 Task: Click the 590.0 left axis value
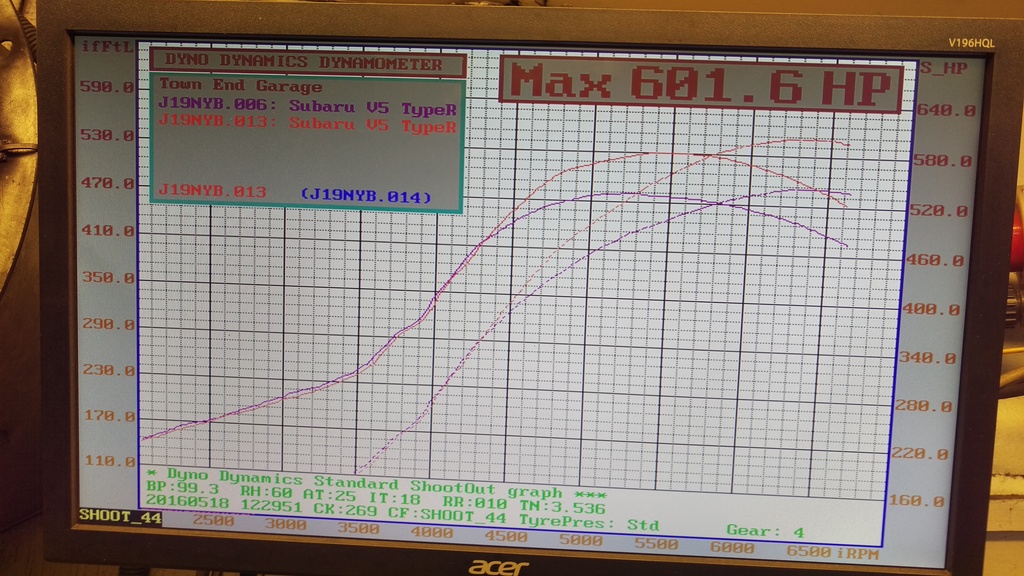tap(106, 86)
